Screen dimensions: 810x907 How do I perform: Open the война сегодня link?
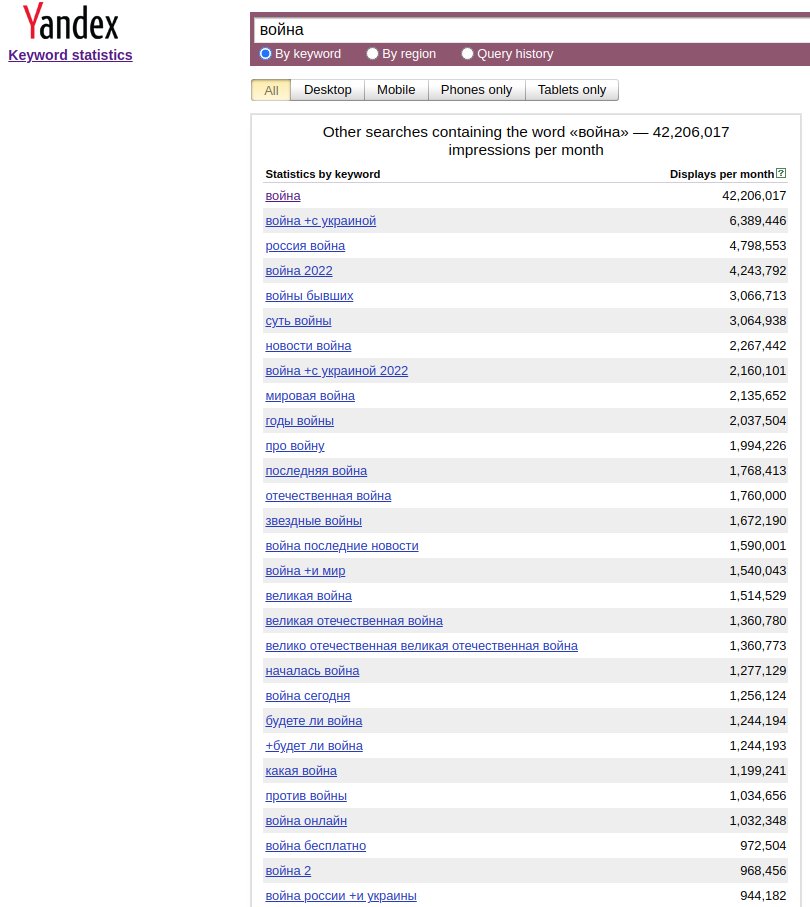(x=308, y=696)
